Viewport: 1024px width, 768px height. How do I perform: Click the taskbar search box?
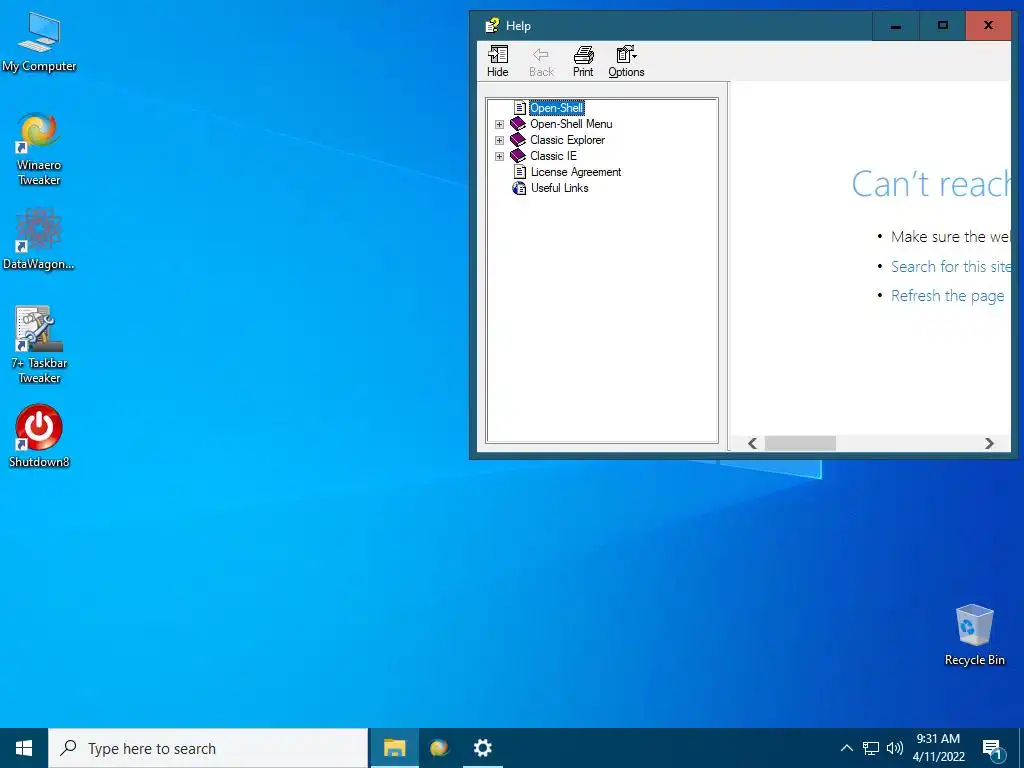(208, 748)
